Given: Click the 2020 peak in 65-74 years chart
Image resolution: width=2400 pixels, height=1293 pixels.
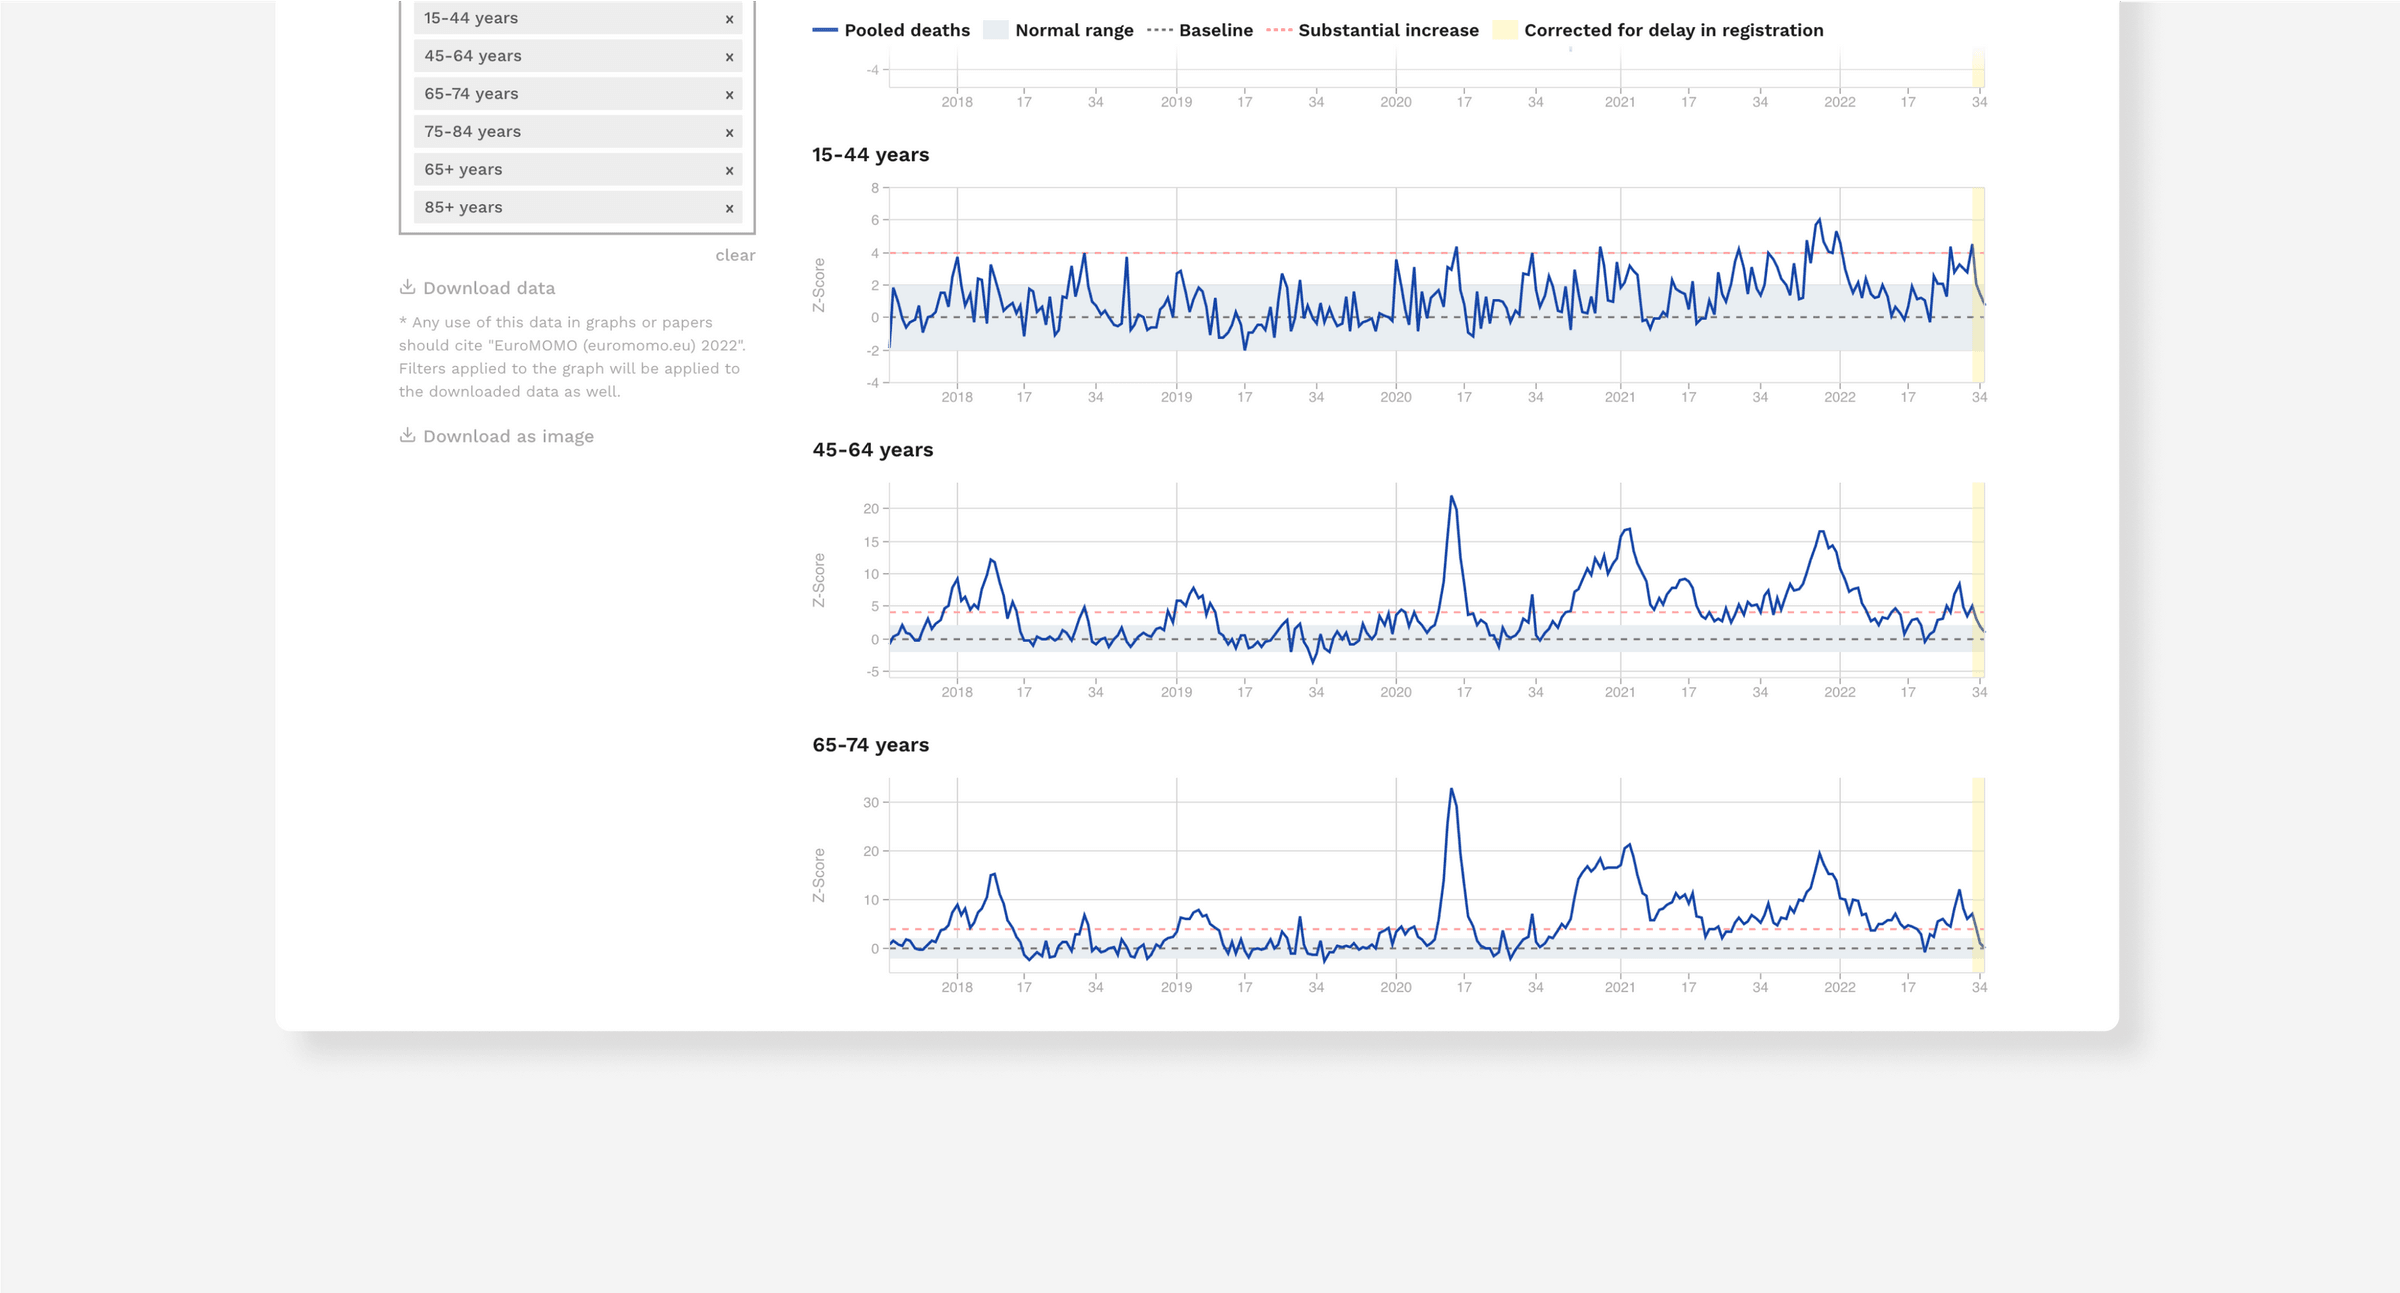Looking at the screenshot, I should click(x=1451, y=790).
